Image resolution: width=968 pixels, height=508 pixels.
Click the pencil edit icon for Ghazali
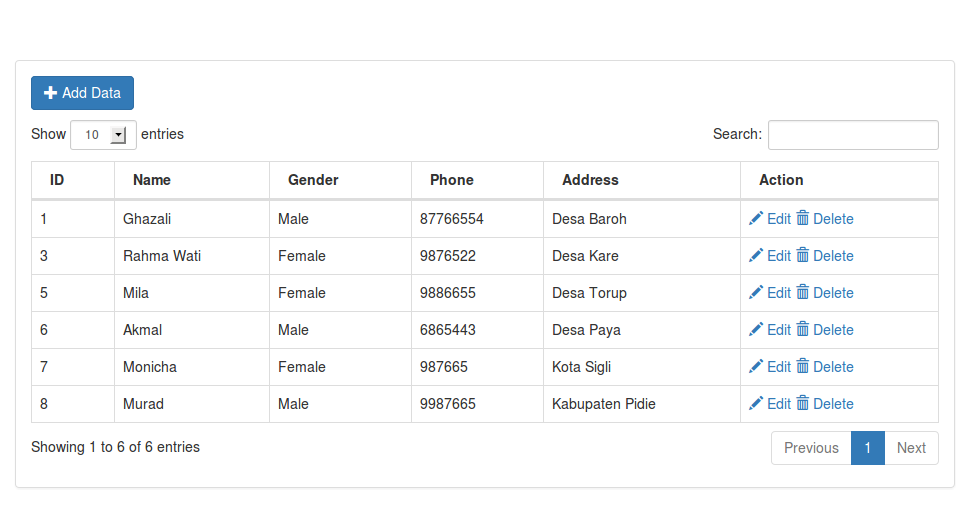[756, 219]
